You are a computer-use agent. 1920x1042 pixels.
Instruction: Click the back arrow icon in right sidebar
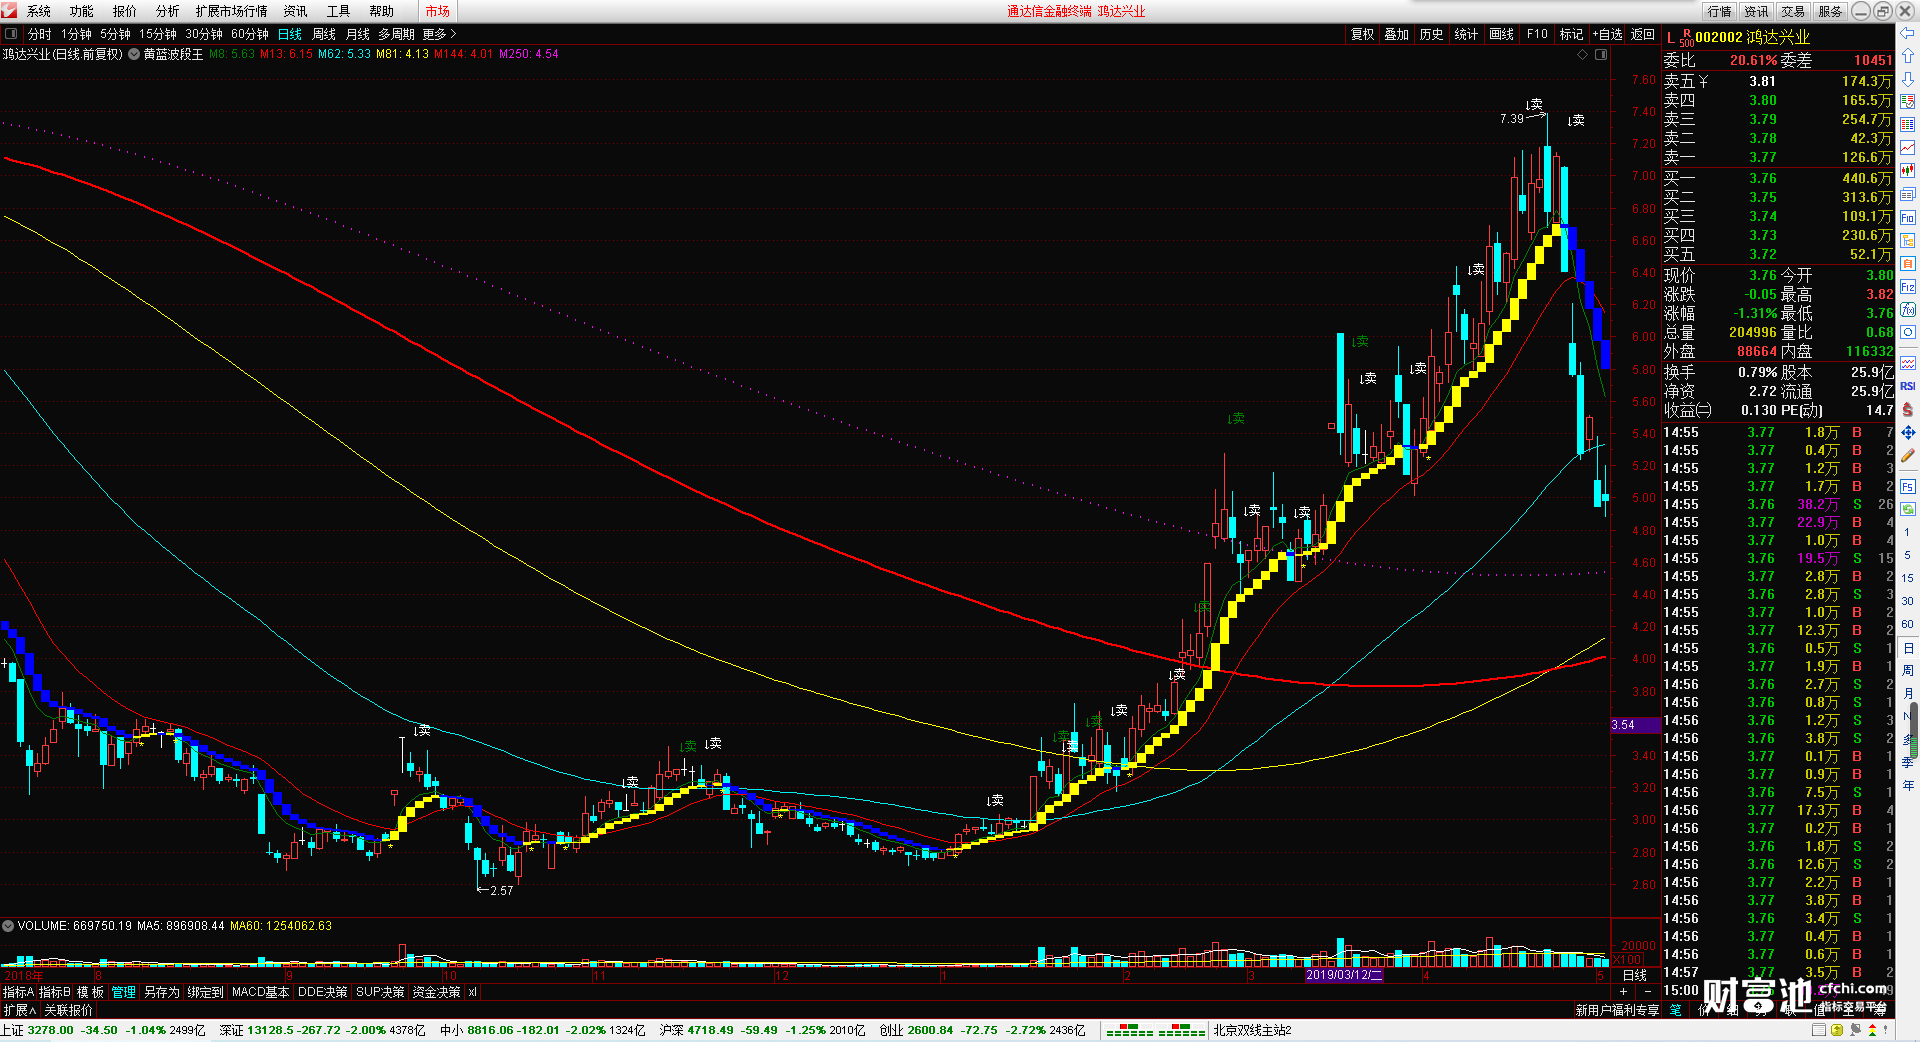click(x=1907, y=33)
